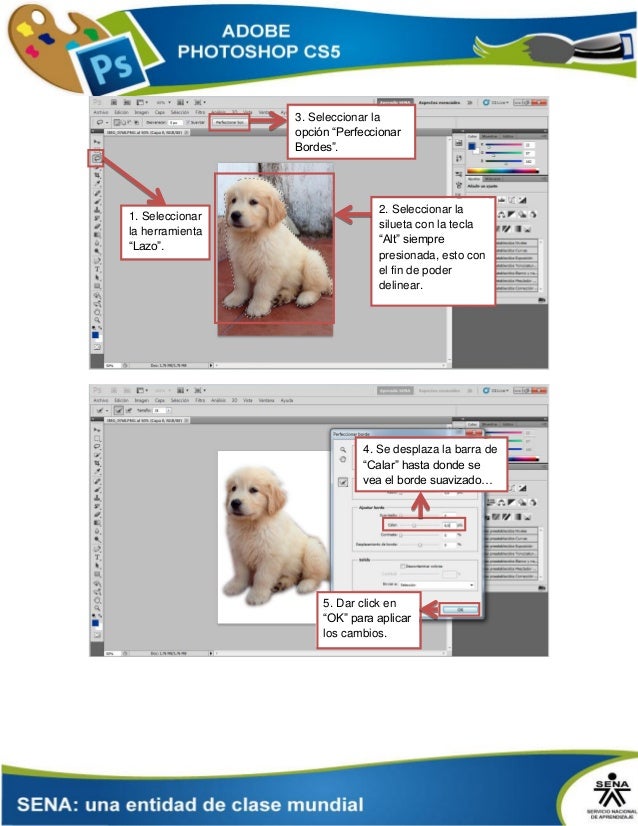Click the Erase Refinements icon in the dialog window's options bar
This screenshot has width=638, height=826.
click(128, 410)
